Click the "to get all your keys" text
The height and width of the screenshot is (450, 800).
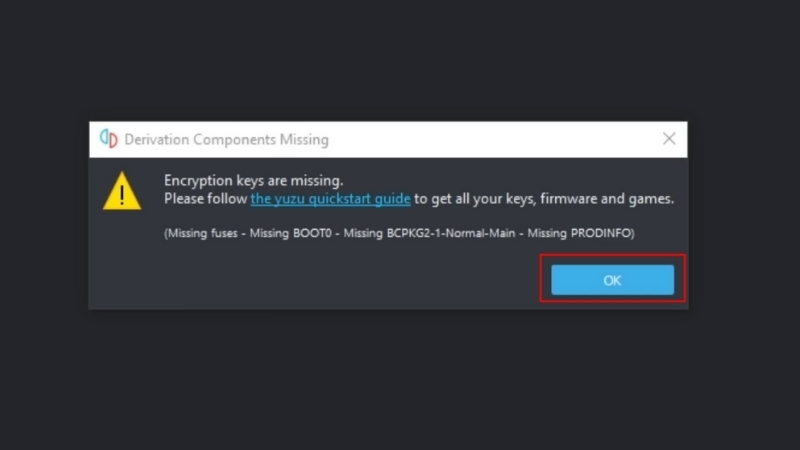click(x=476, y=199)
